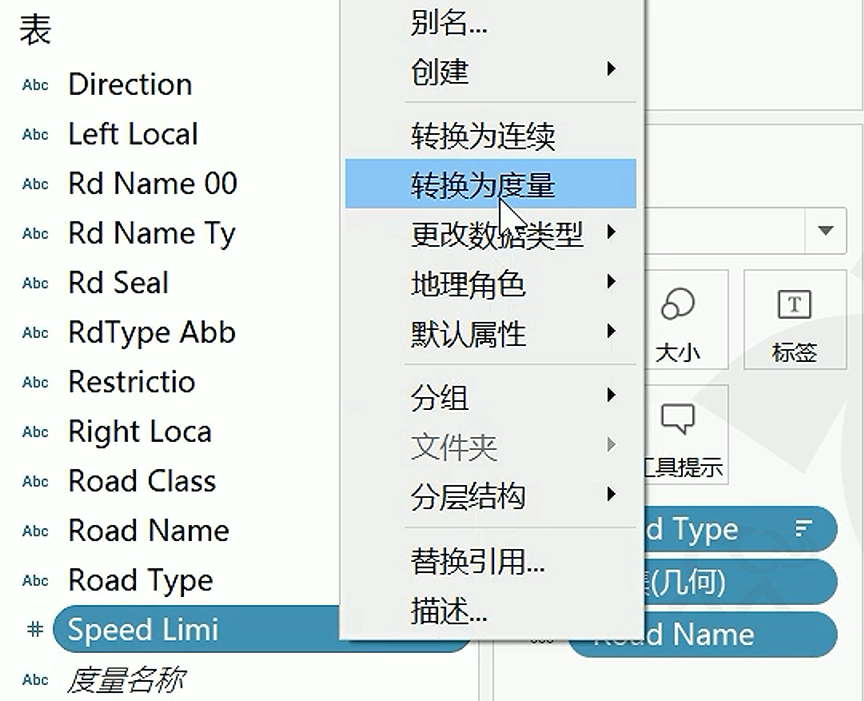Click the Abc icon beside Road Class

pos(35,481)
